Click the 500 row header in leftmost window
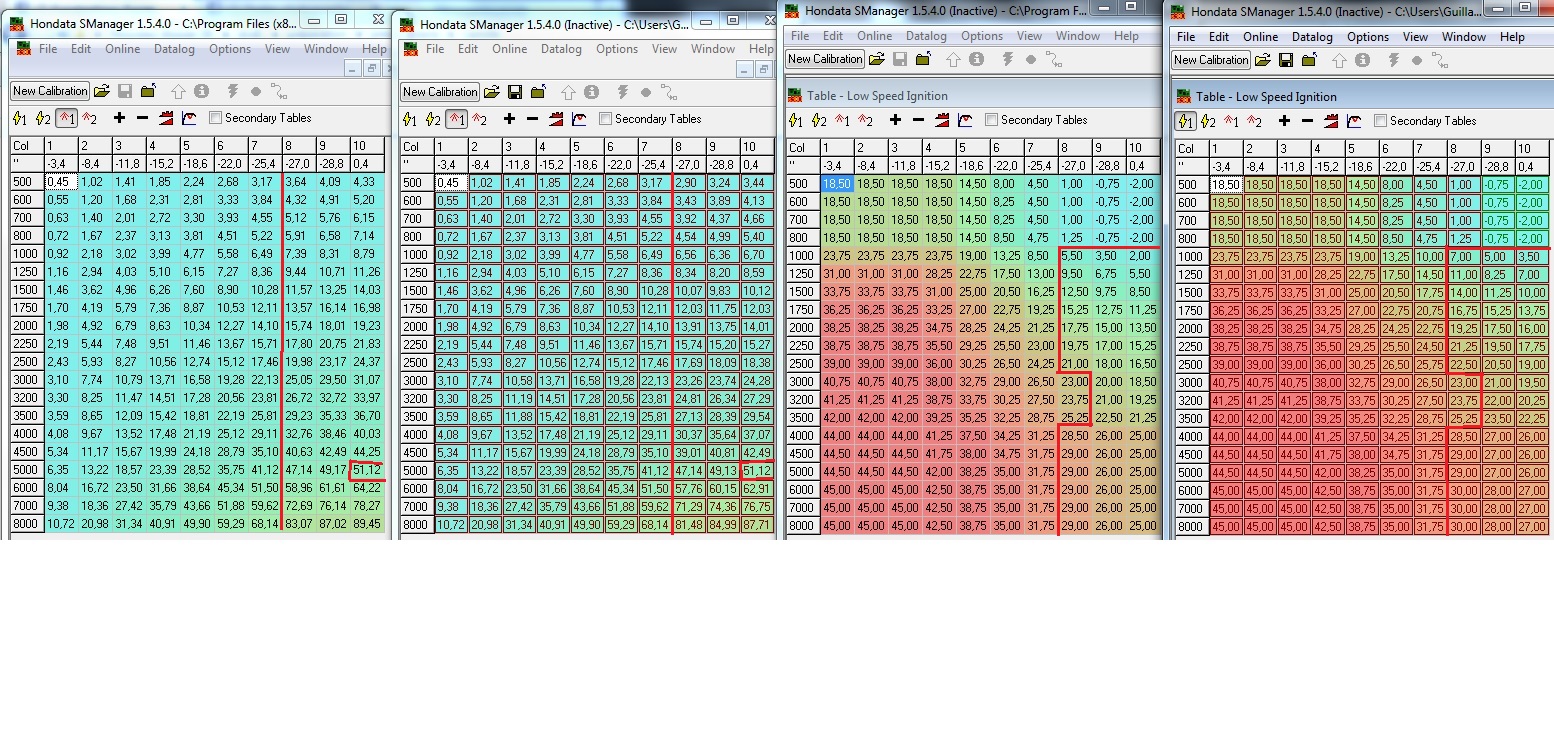Image resolution: width=1554 pixels, height=738 pixels. coord(27,182)
